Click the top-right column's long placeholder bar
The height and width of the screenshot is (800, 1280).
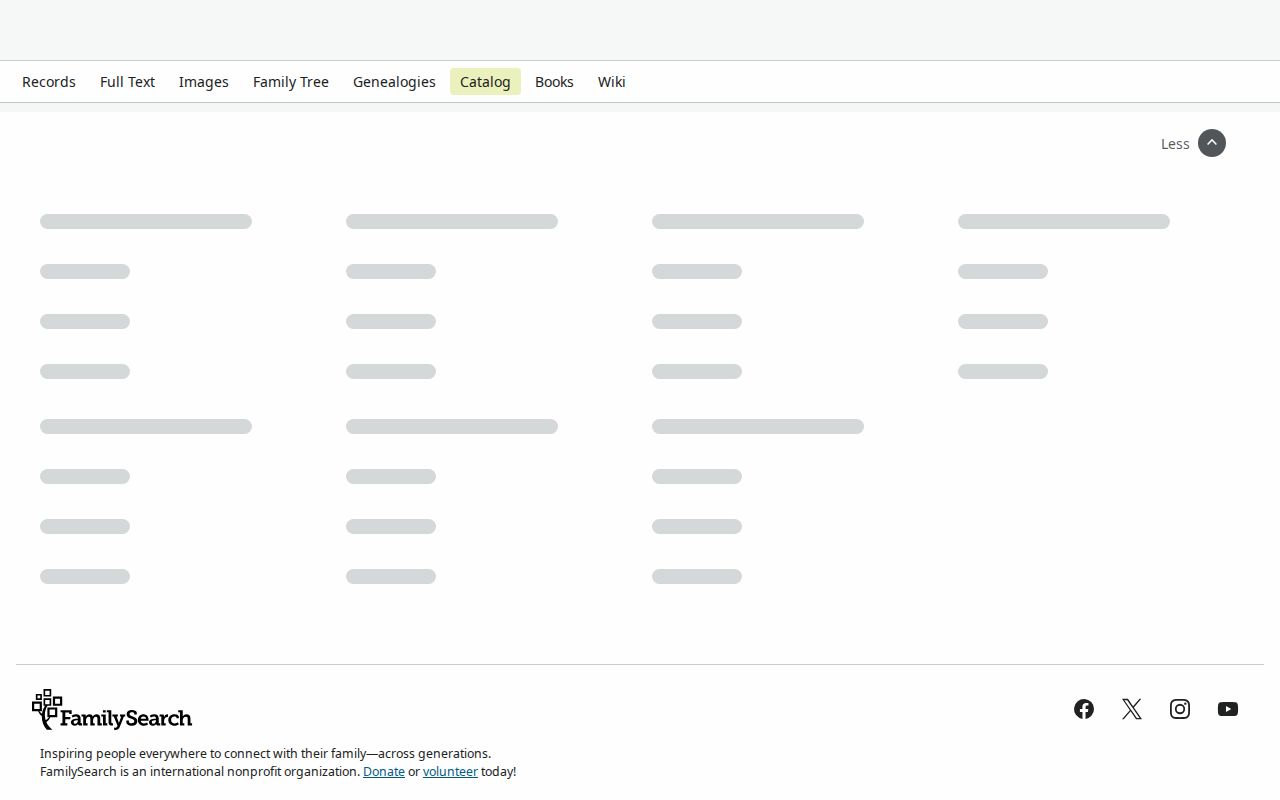tap(1064, 221)
